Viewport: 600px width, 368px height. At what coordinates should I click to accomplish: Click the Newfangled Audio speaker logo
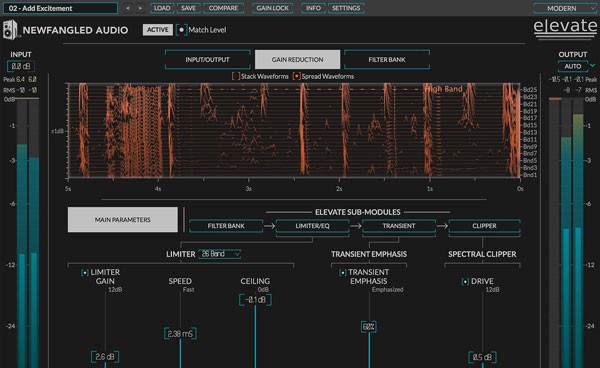[x=10, y=30]
